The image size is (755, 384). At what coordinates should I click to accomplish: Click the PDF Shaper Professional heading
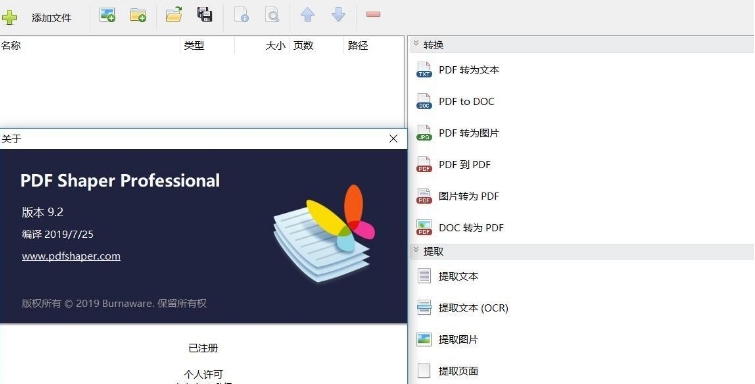tap(120, 181)
